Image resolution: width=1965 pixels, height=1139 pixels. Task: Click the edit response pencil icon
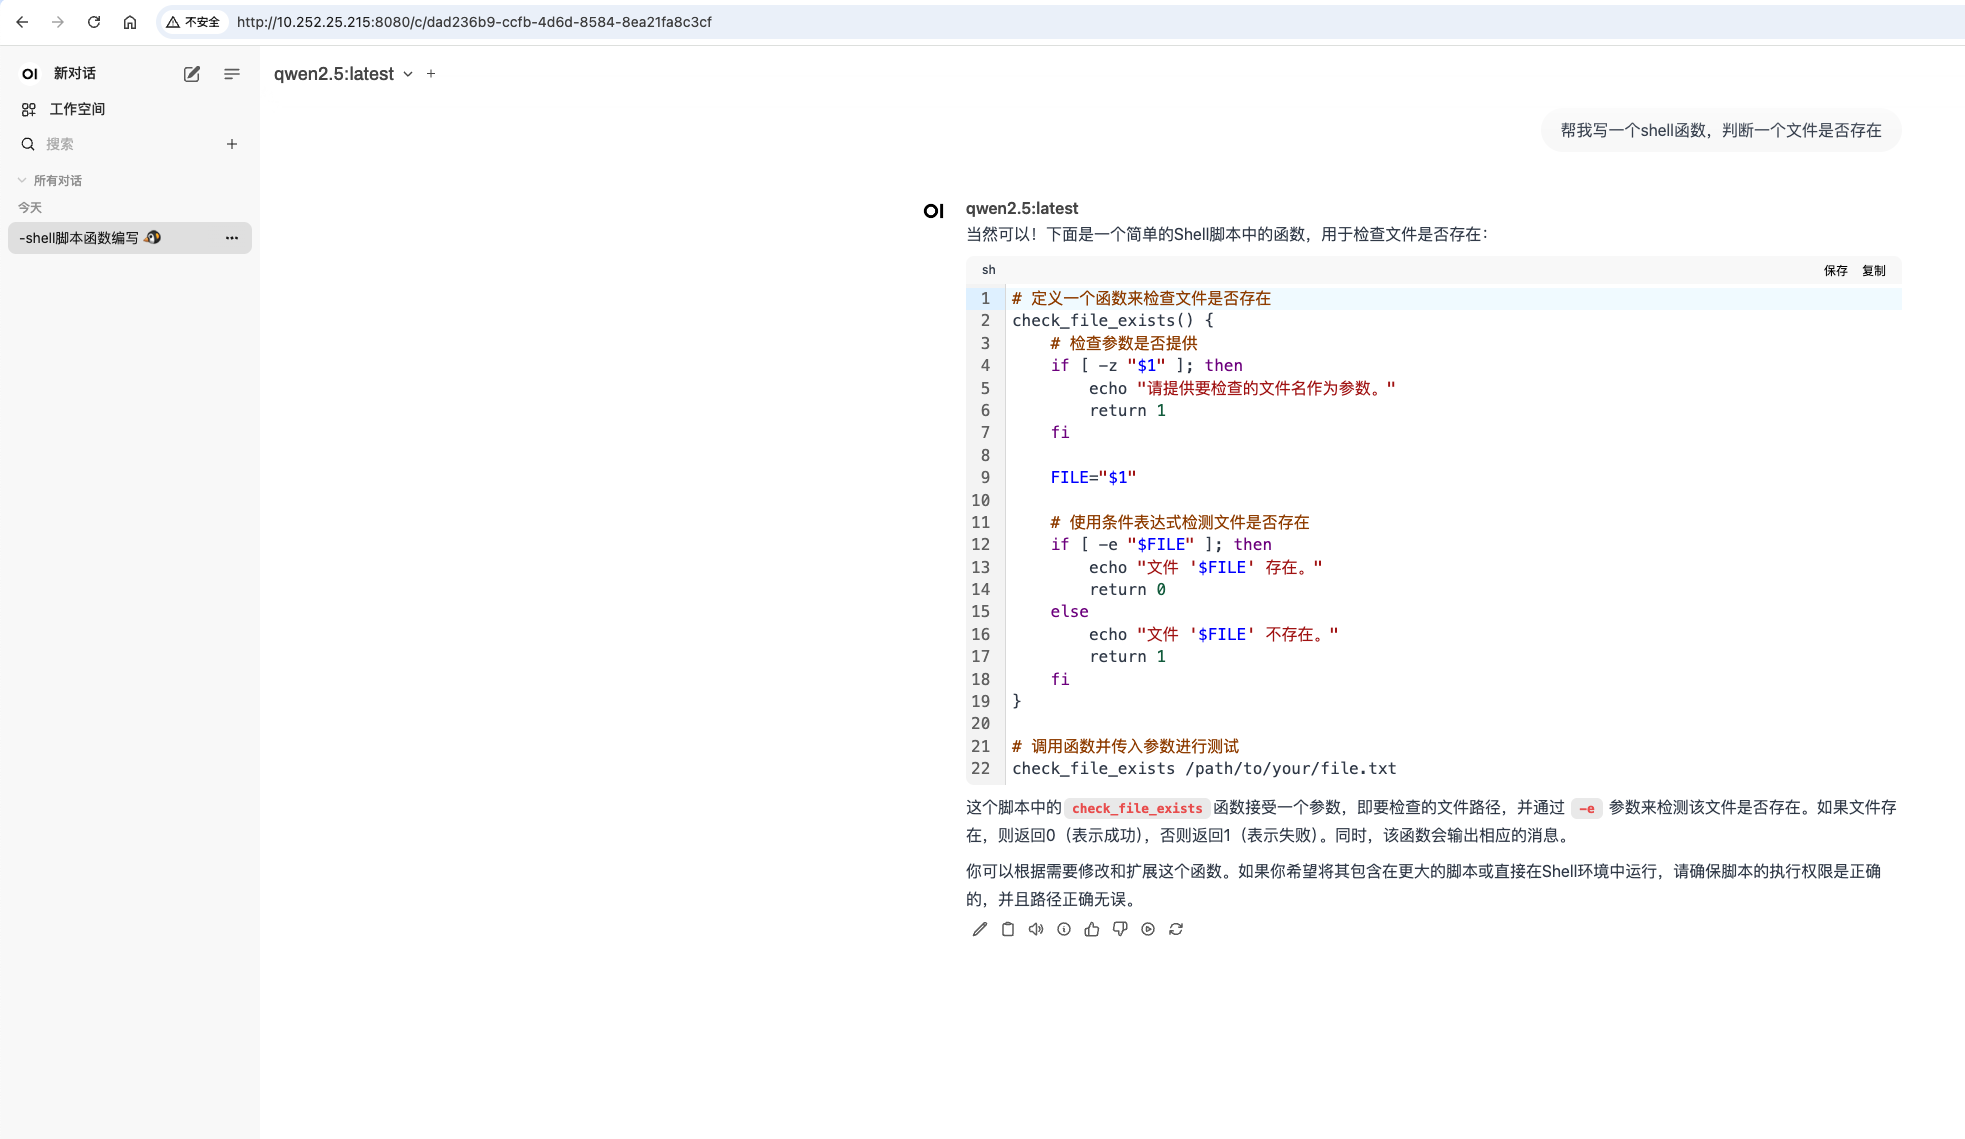click(979, 929)
